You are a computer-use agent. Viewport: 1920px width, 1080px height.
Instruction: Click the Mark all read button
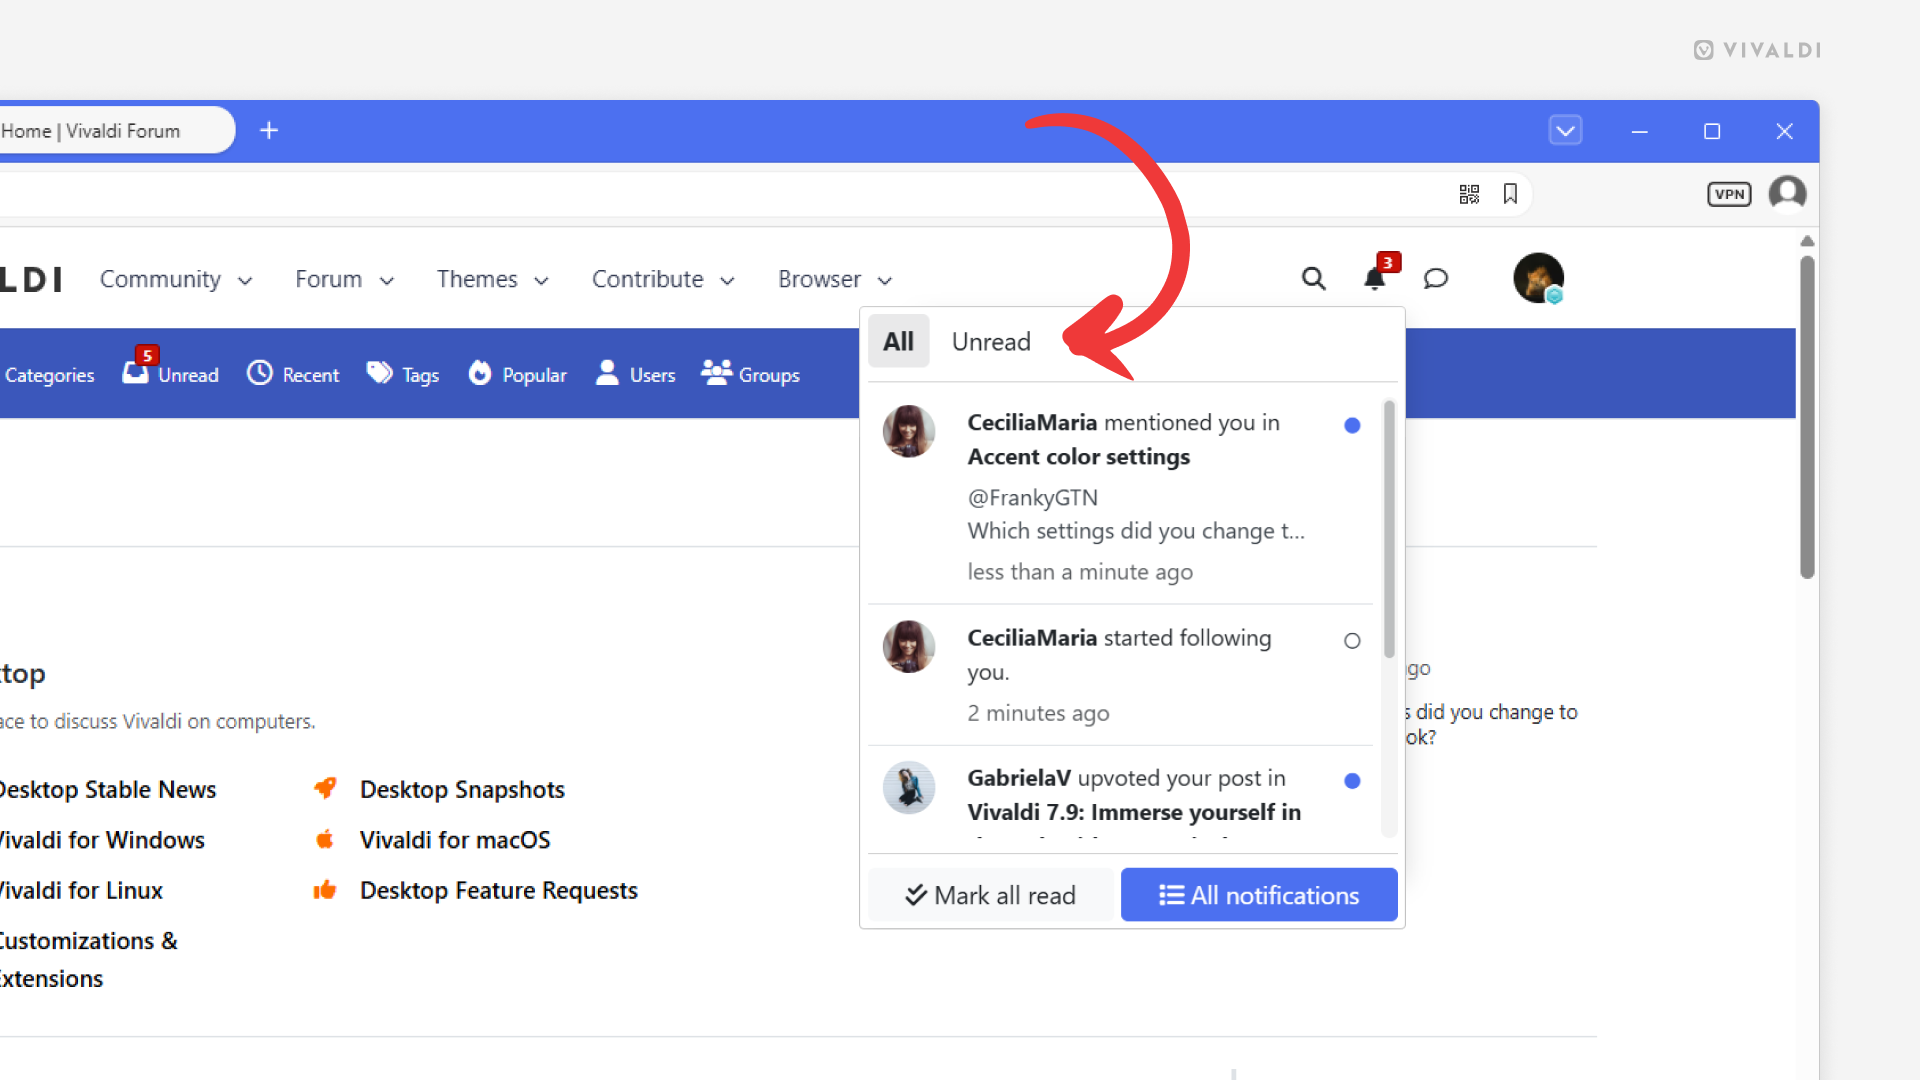tap(990, 894)
